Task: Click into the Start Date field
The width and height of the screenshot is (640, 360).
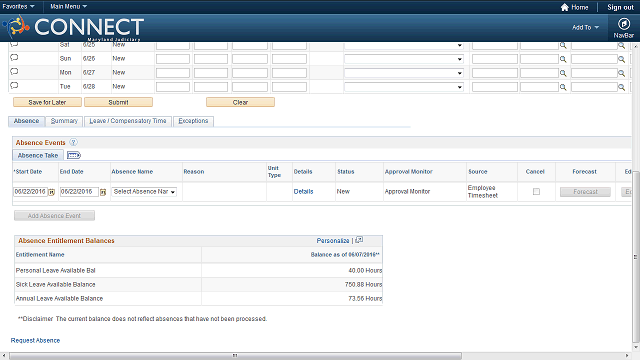Action: tap(31, 191)
